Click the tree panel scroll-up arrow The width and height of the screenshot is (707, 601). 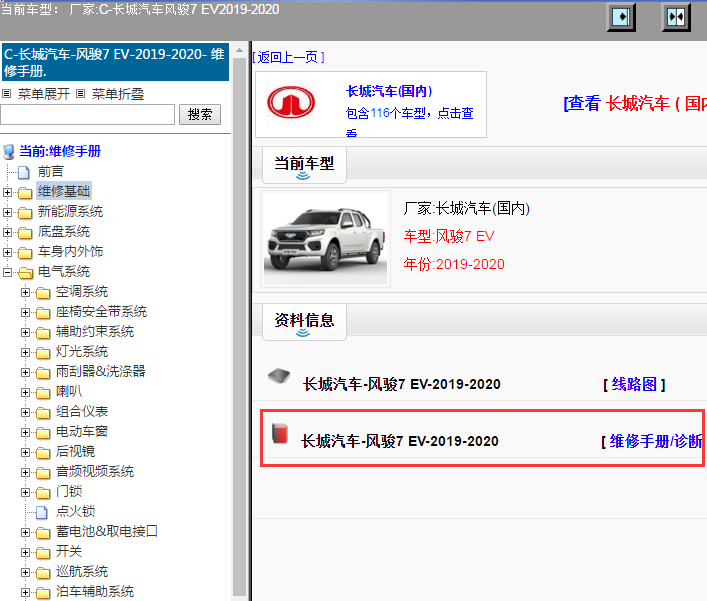click(239, 50)
